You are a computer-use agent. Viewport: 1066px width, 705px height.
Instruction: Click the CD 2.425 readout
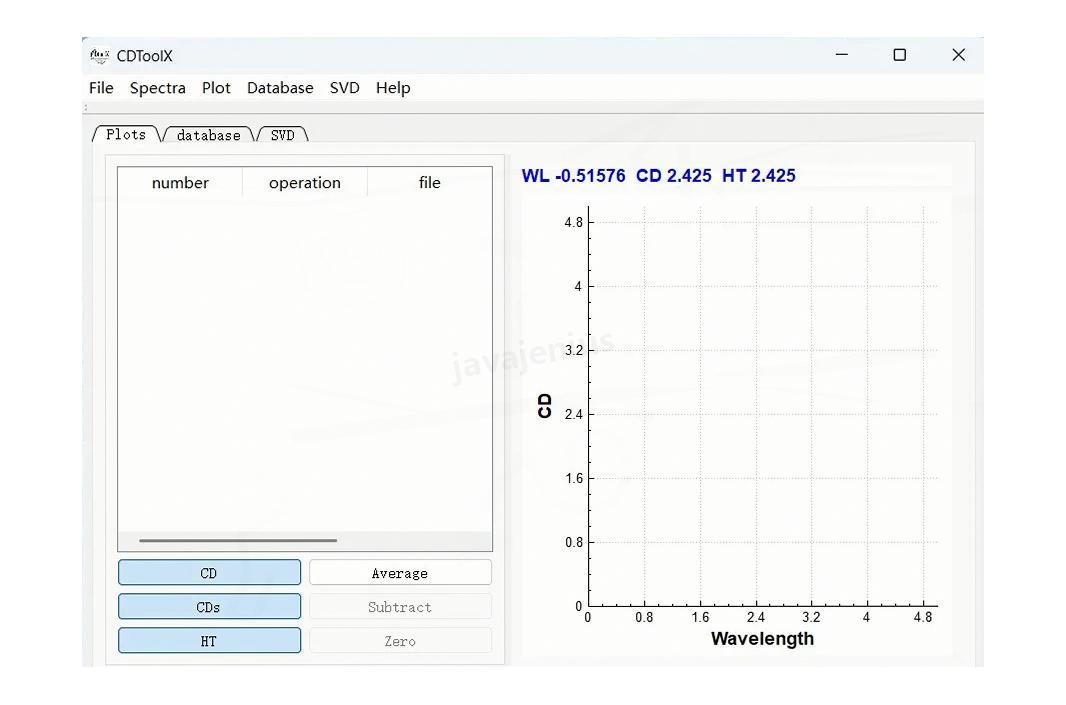pos(674,175)
